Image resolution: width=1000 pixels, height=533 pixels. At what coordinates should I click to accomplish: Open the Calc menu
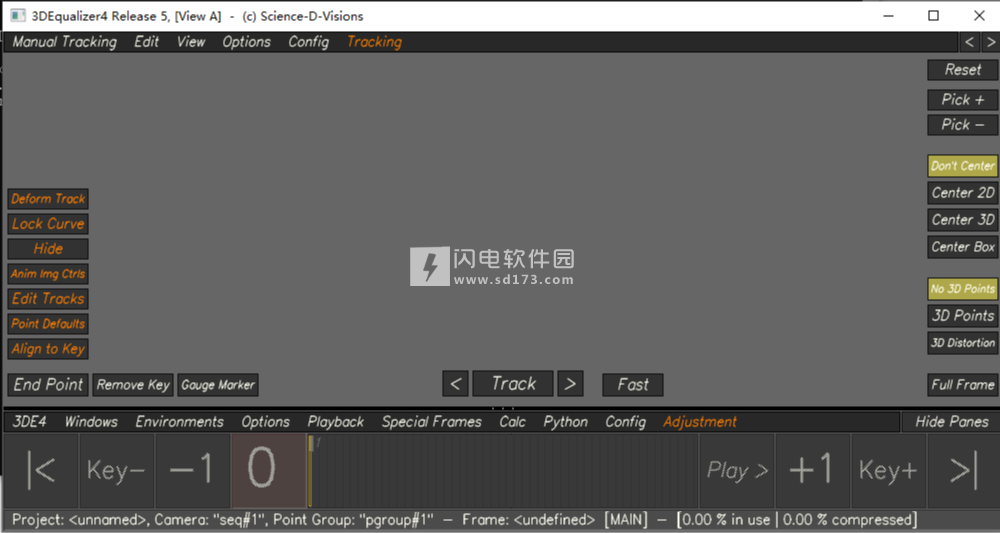click(513, 422)
